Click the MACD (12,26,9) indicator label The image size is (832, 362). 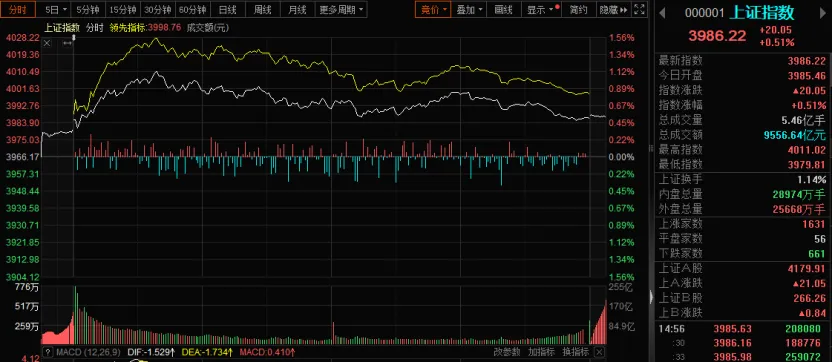88,352
